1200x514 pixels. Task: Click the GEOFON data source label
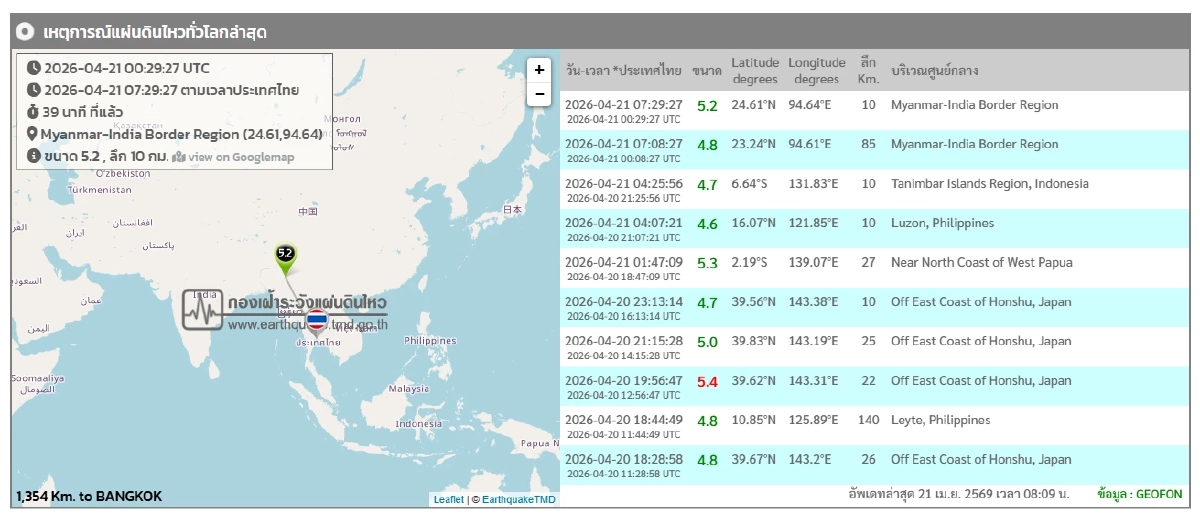(x=1159, y=495)
